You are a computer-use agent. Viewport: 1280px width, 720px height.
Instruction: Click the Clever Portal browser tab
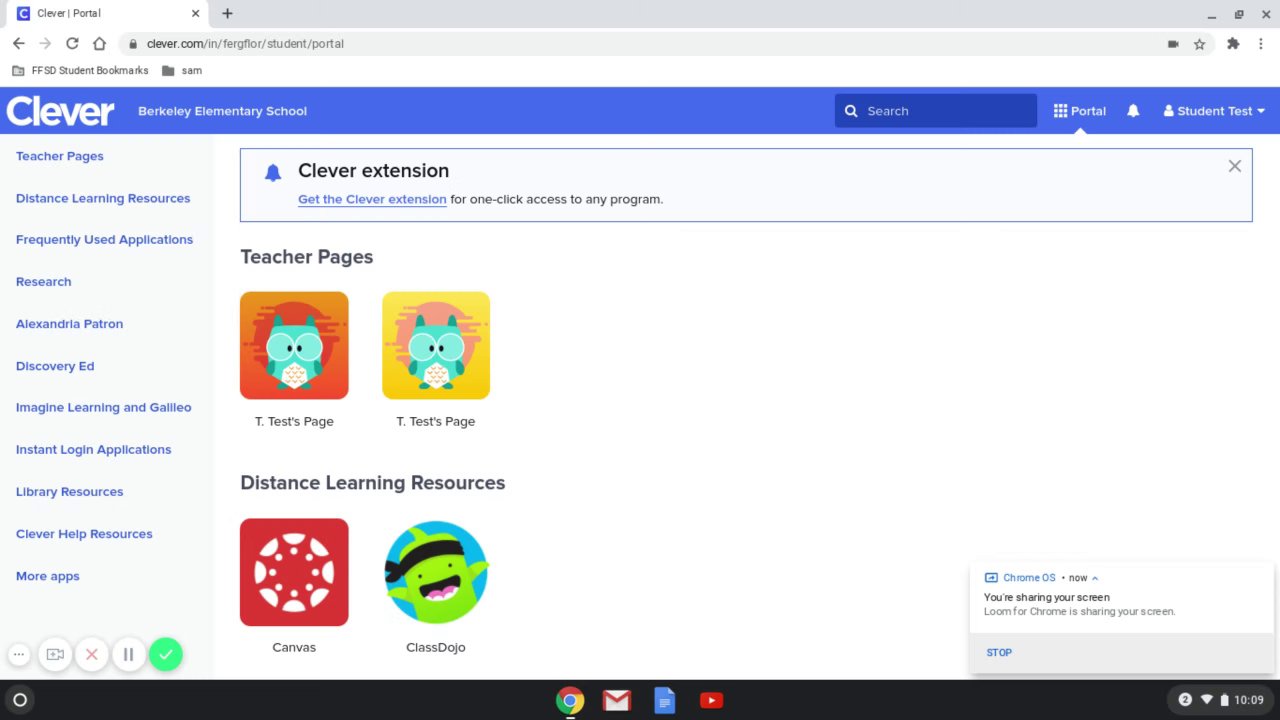(107, 14)
